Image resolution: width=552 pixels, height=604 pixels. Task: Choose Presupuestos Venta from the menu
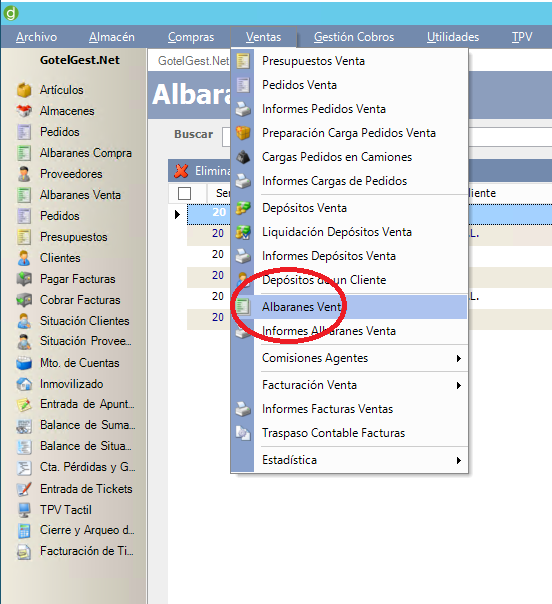313,61
